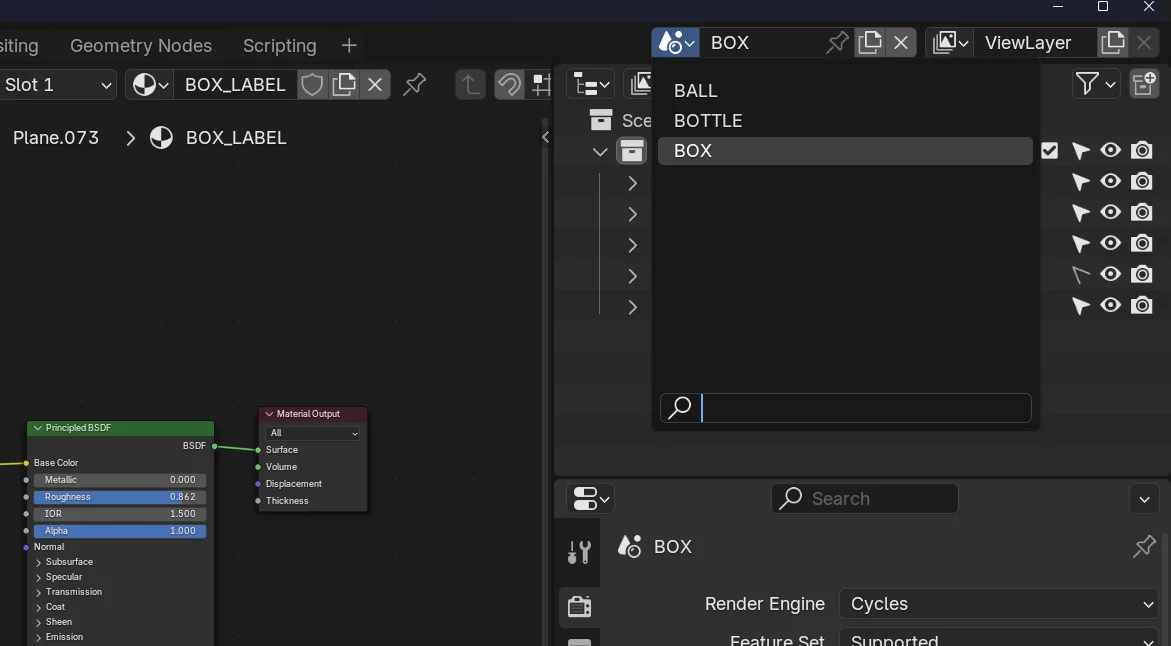Open the Slot 1 material slot dropdown
1171x646 pixels.
[x=58, y=85]
